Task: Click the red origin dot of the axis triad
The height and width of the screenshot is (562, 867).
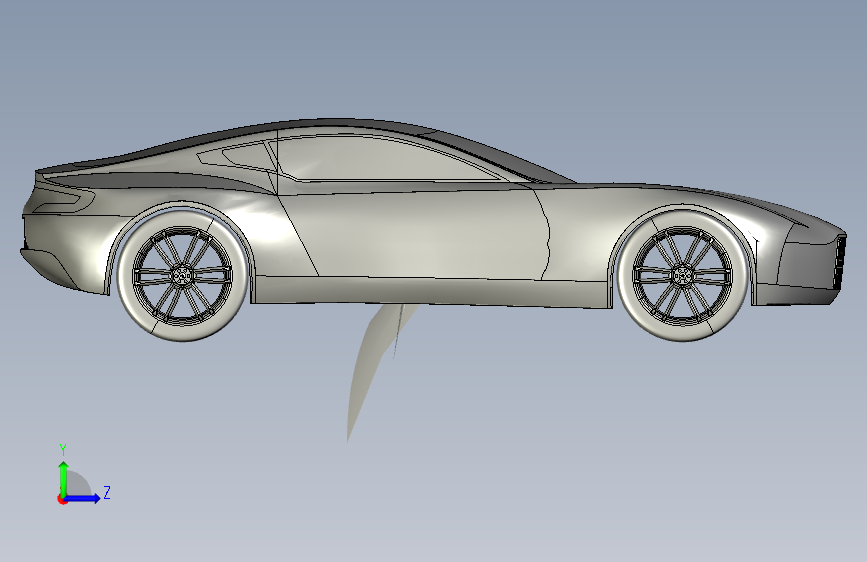Action: [x=62, y=499]
